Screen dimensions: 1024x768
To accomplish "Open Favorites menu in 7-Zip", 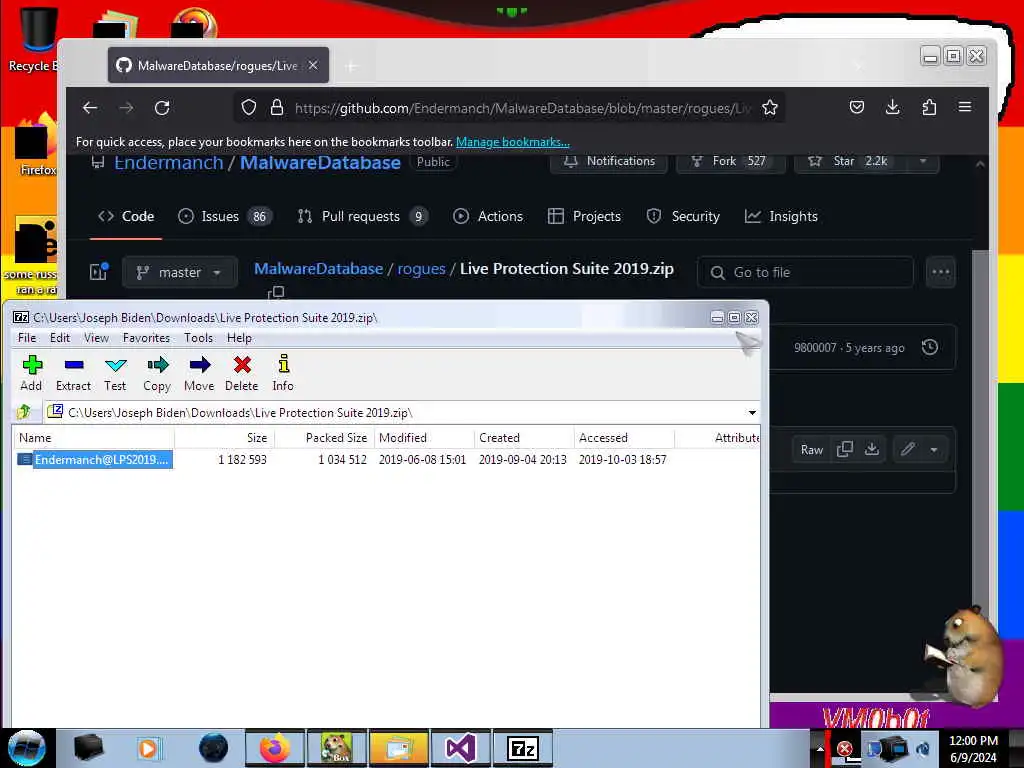I will pos(146,338).
